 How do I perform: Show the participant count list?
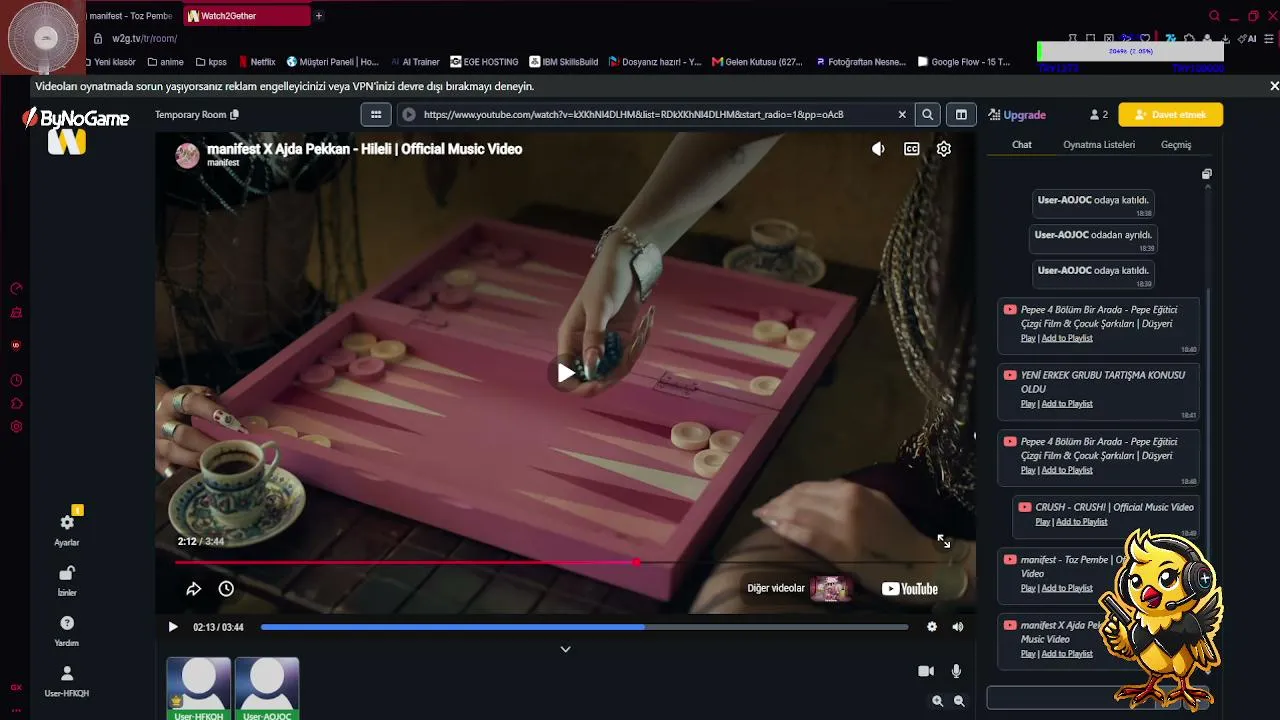1099,115
